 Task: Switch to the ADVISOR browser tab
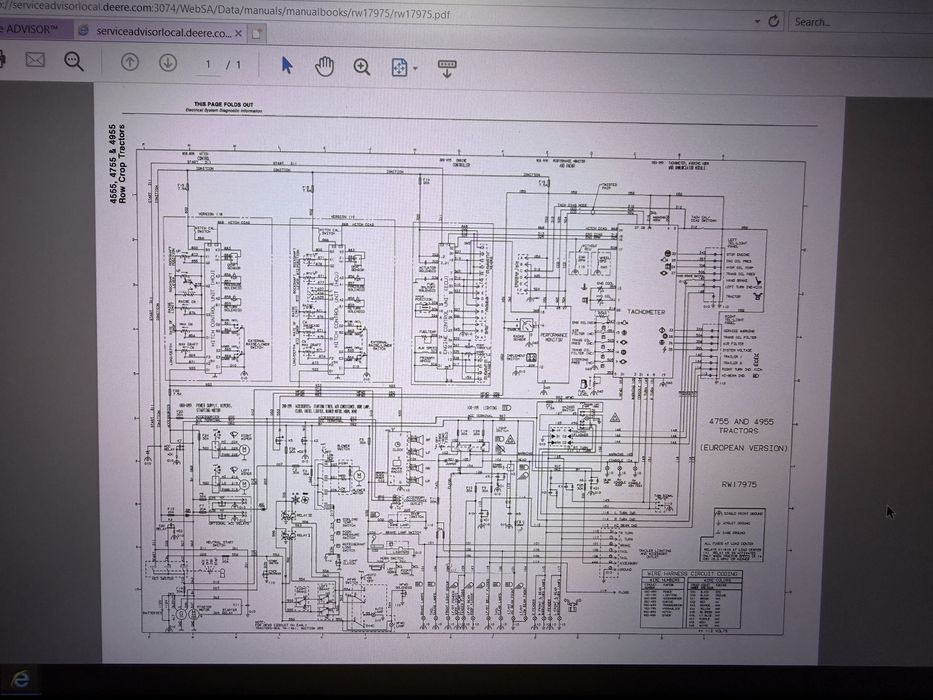point(35,29)
